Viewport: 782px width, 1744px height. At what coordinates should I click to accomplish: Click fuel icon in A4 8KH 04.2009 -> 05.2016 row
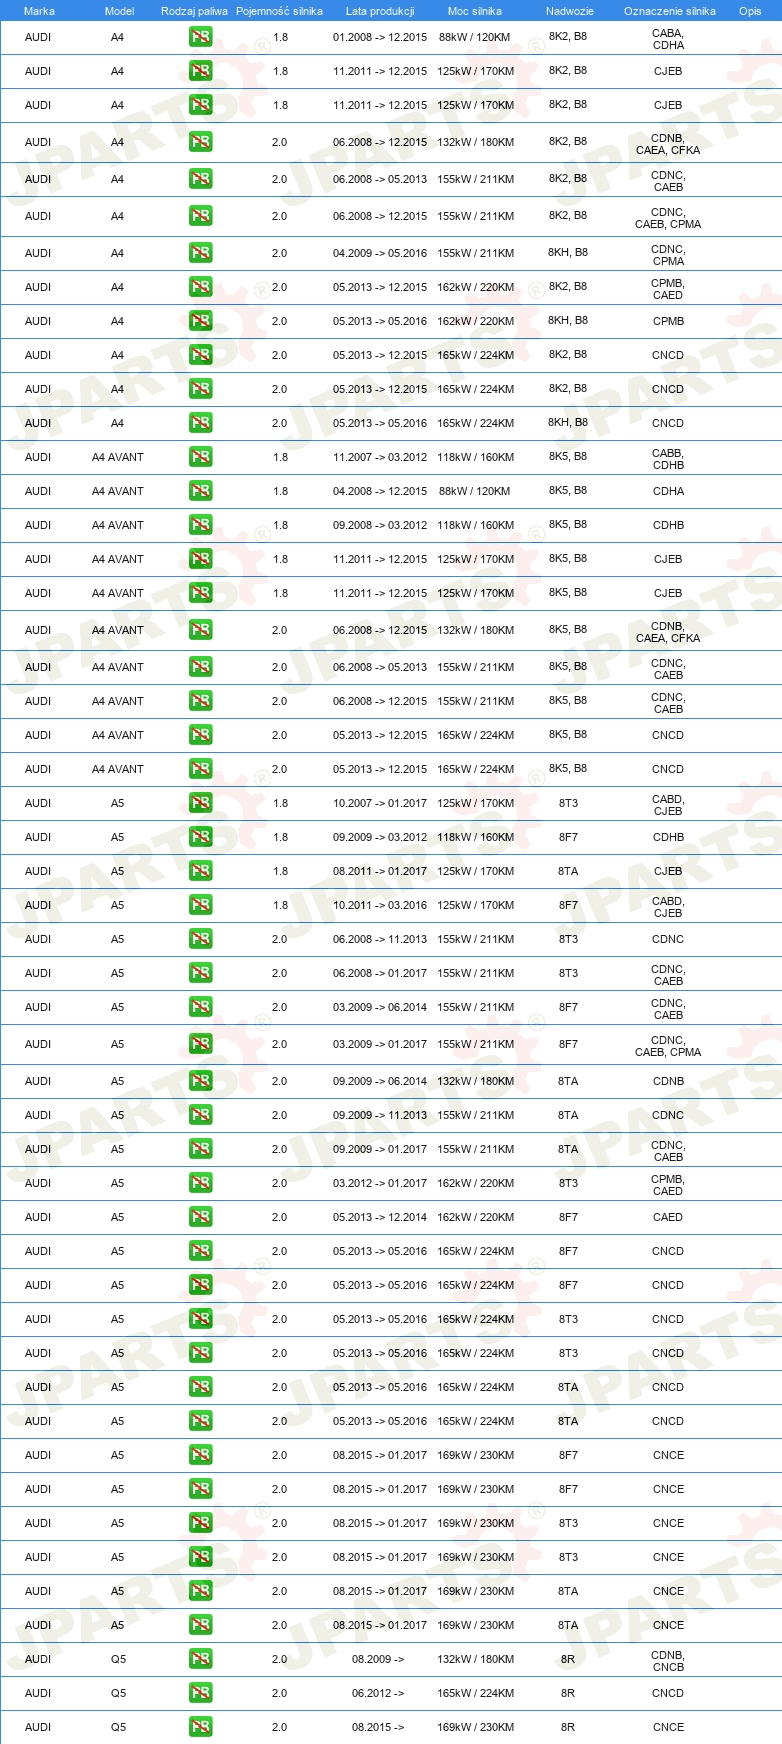tap(200, 253)
